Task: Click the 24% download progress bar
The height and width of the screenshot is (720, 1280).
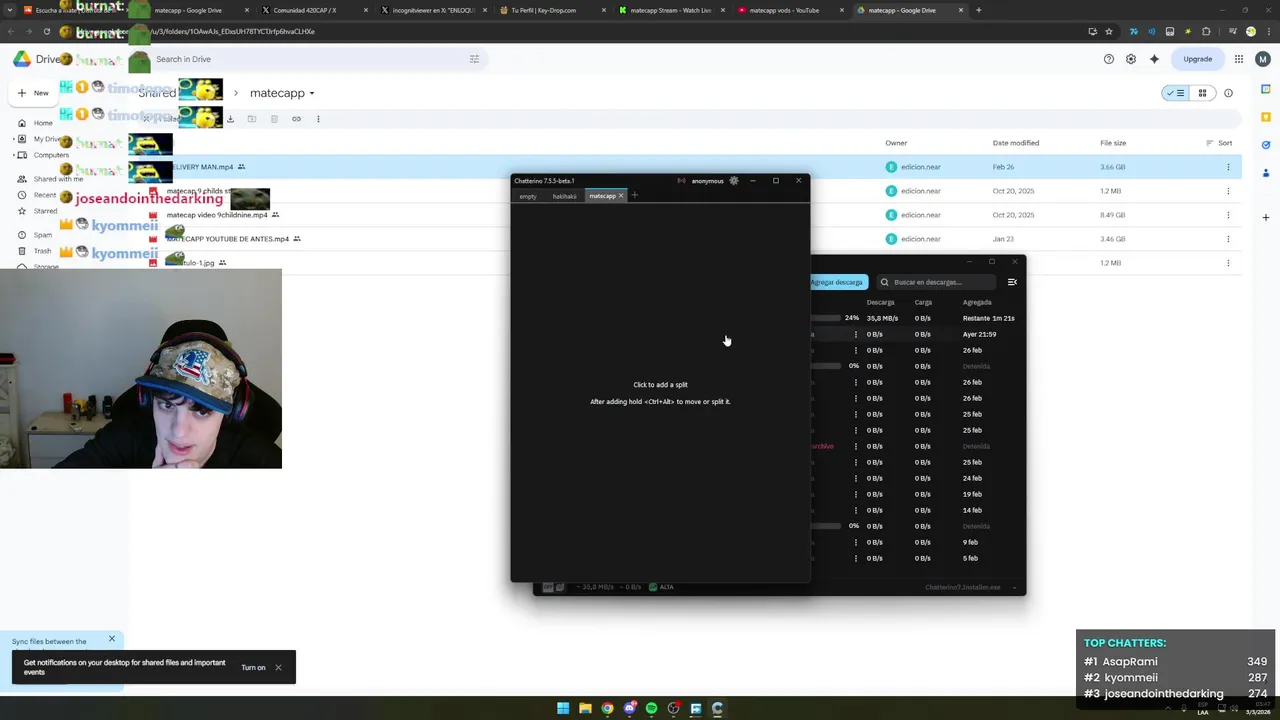Action: click(826, 318)
